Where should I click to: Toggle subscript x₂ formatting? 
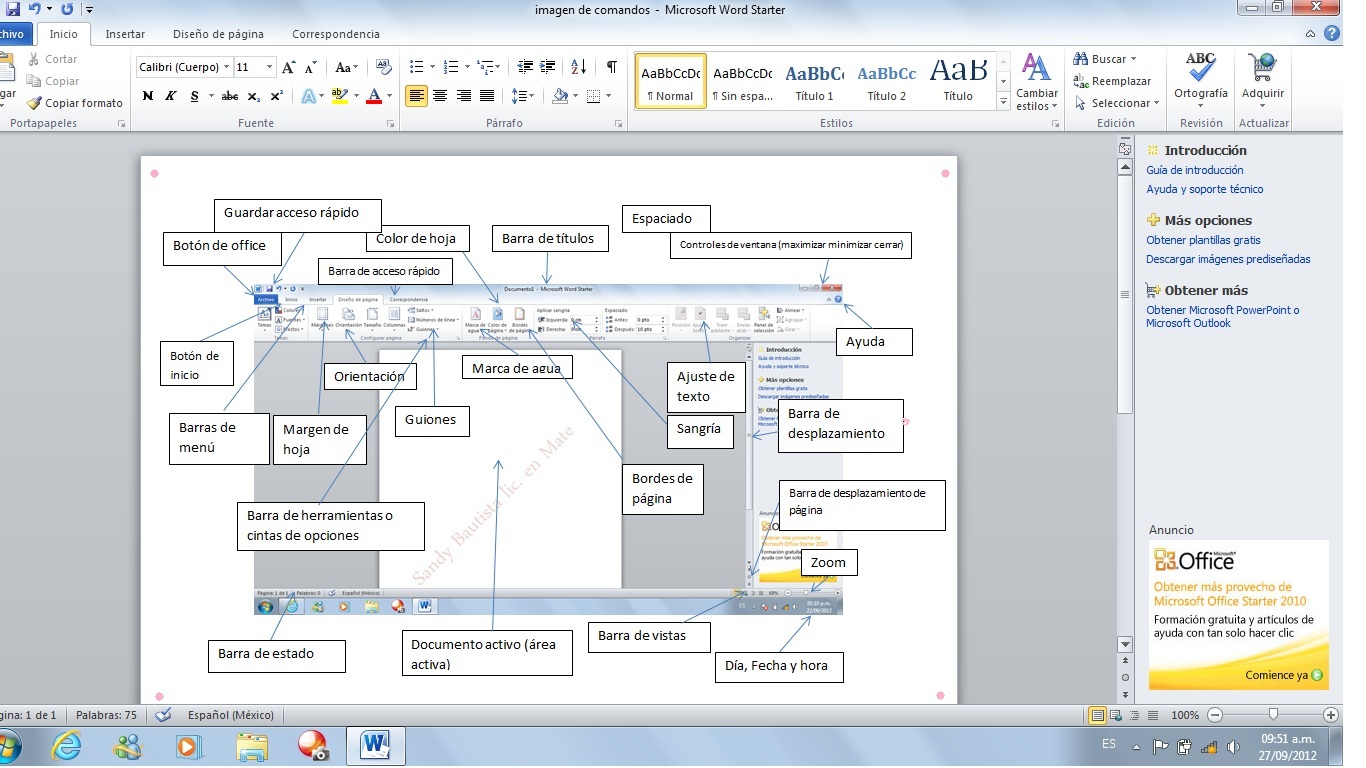click(x=254, y=96)
